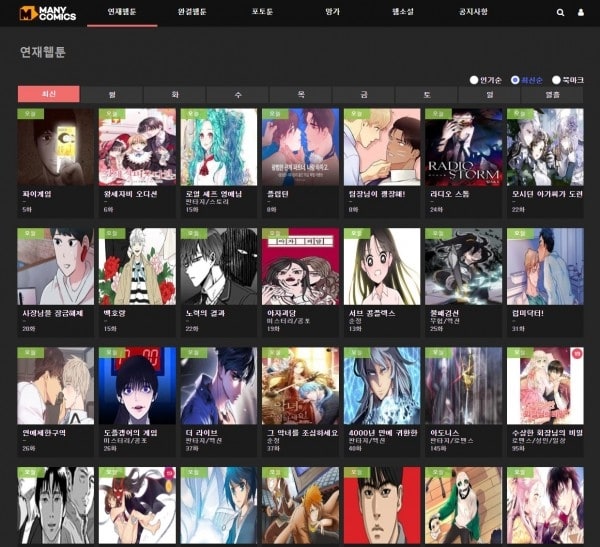This screenshot has height=547, width=600.
Task: Open the 4000년 만에 귀환한 cover thumbnail
Action: tap(382, 386)
